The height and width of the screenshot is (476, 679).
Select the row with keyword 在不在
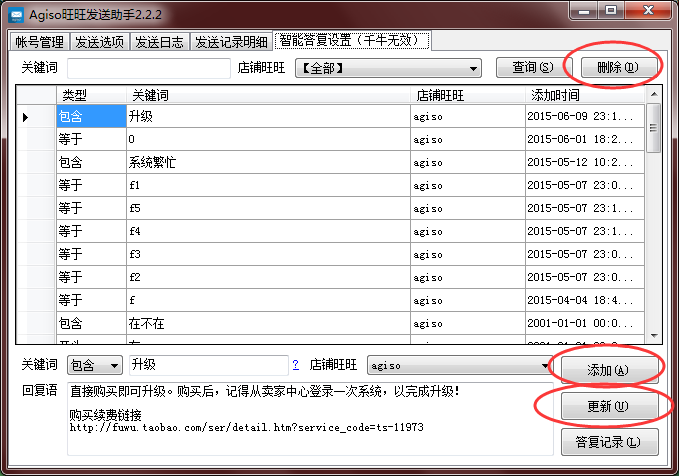point(331,323)
